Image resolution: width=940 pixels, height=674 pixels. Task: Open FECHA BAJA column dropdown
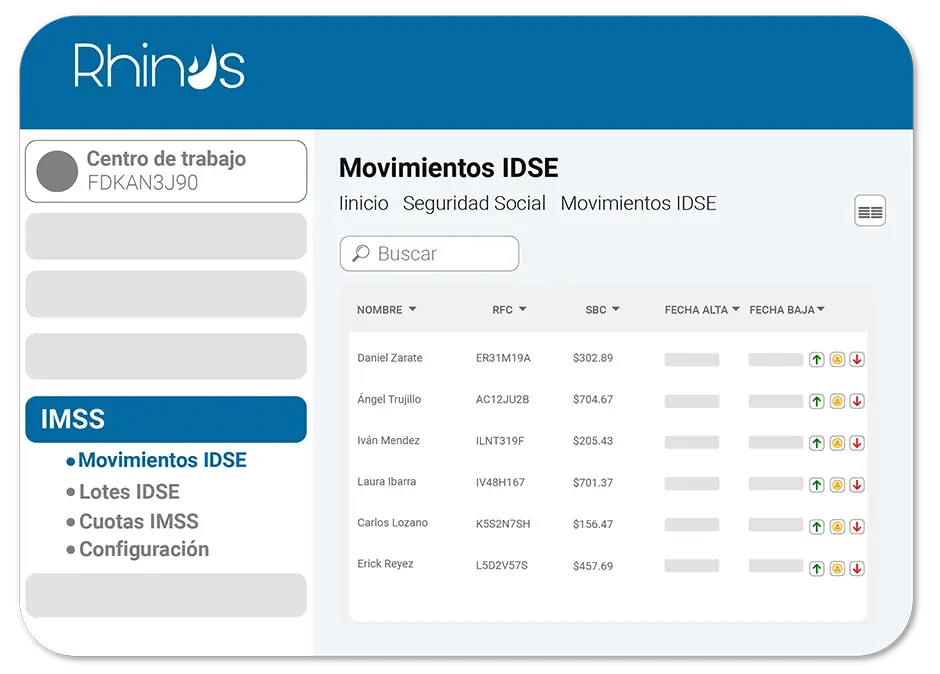pyautogui.click(x=821, y=310)
